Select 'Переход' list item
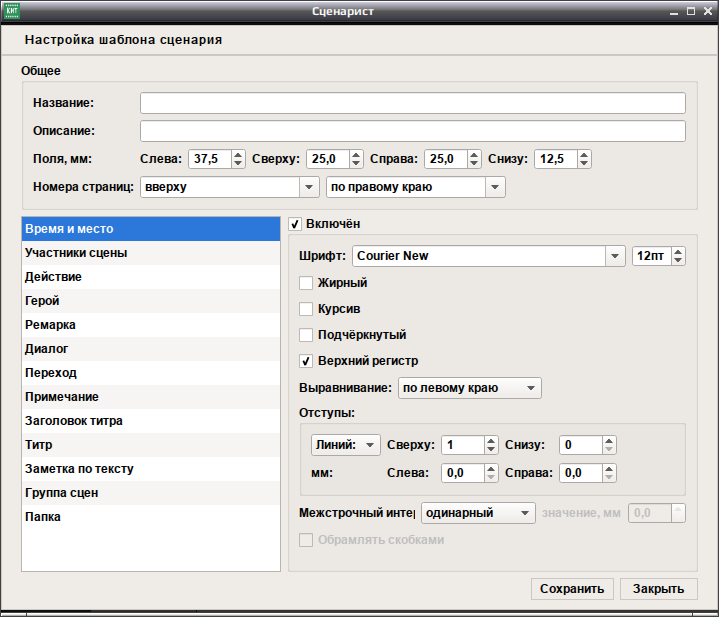This screenshot has height=617, width=719. (151, 373)
